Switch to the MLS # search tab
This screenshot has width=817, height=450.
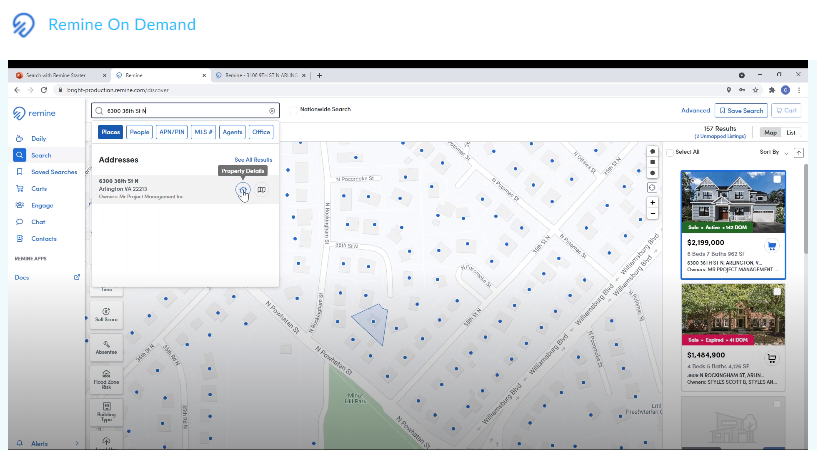click(203, 132)
